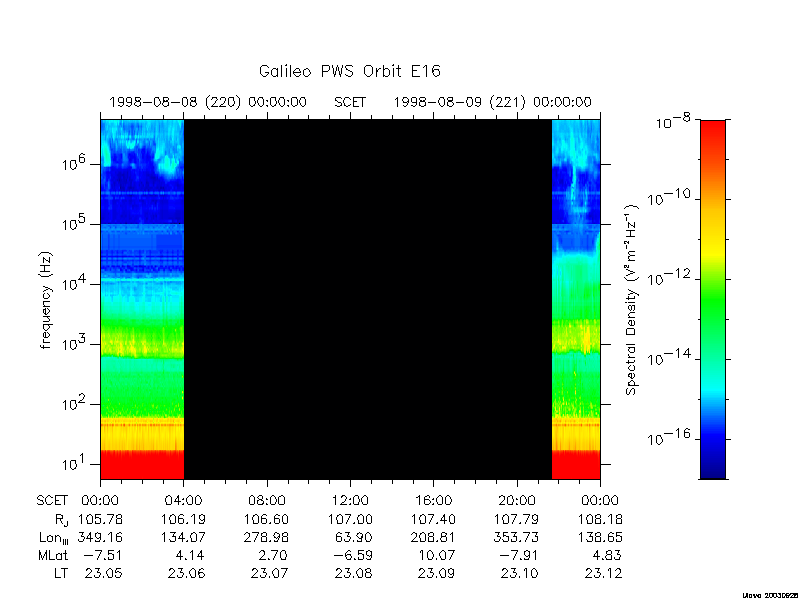Click the SCET time value 20:00
800x600 pixels.
click(517, 501)
